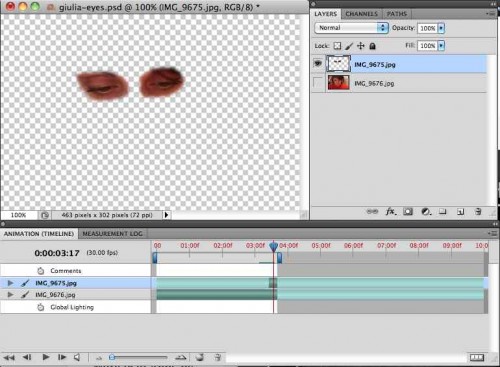The height and width of the screenshot is (367, 500).
Task: Step forward to the next frame
Action: pyautogui.click(x=62, y=357)
